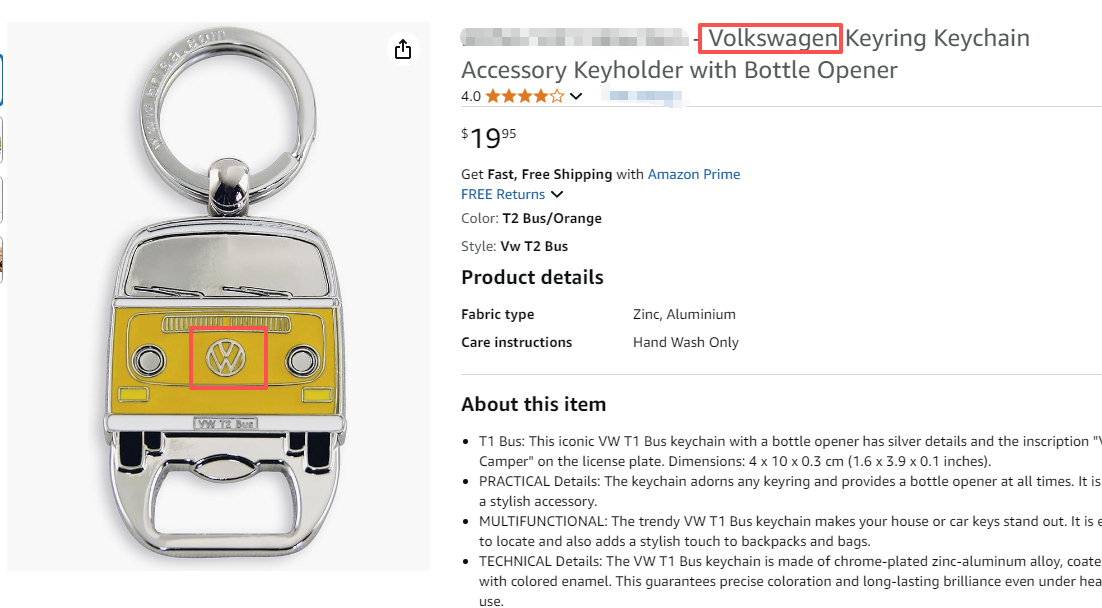Click the About this item heading
Image resolution: width=1102 pixels, height=608 pixels.
coord(533,404)
